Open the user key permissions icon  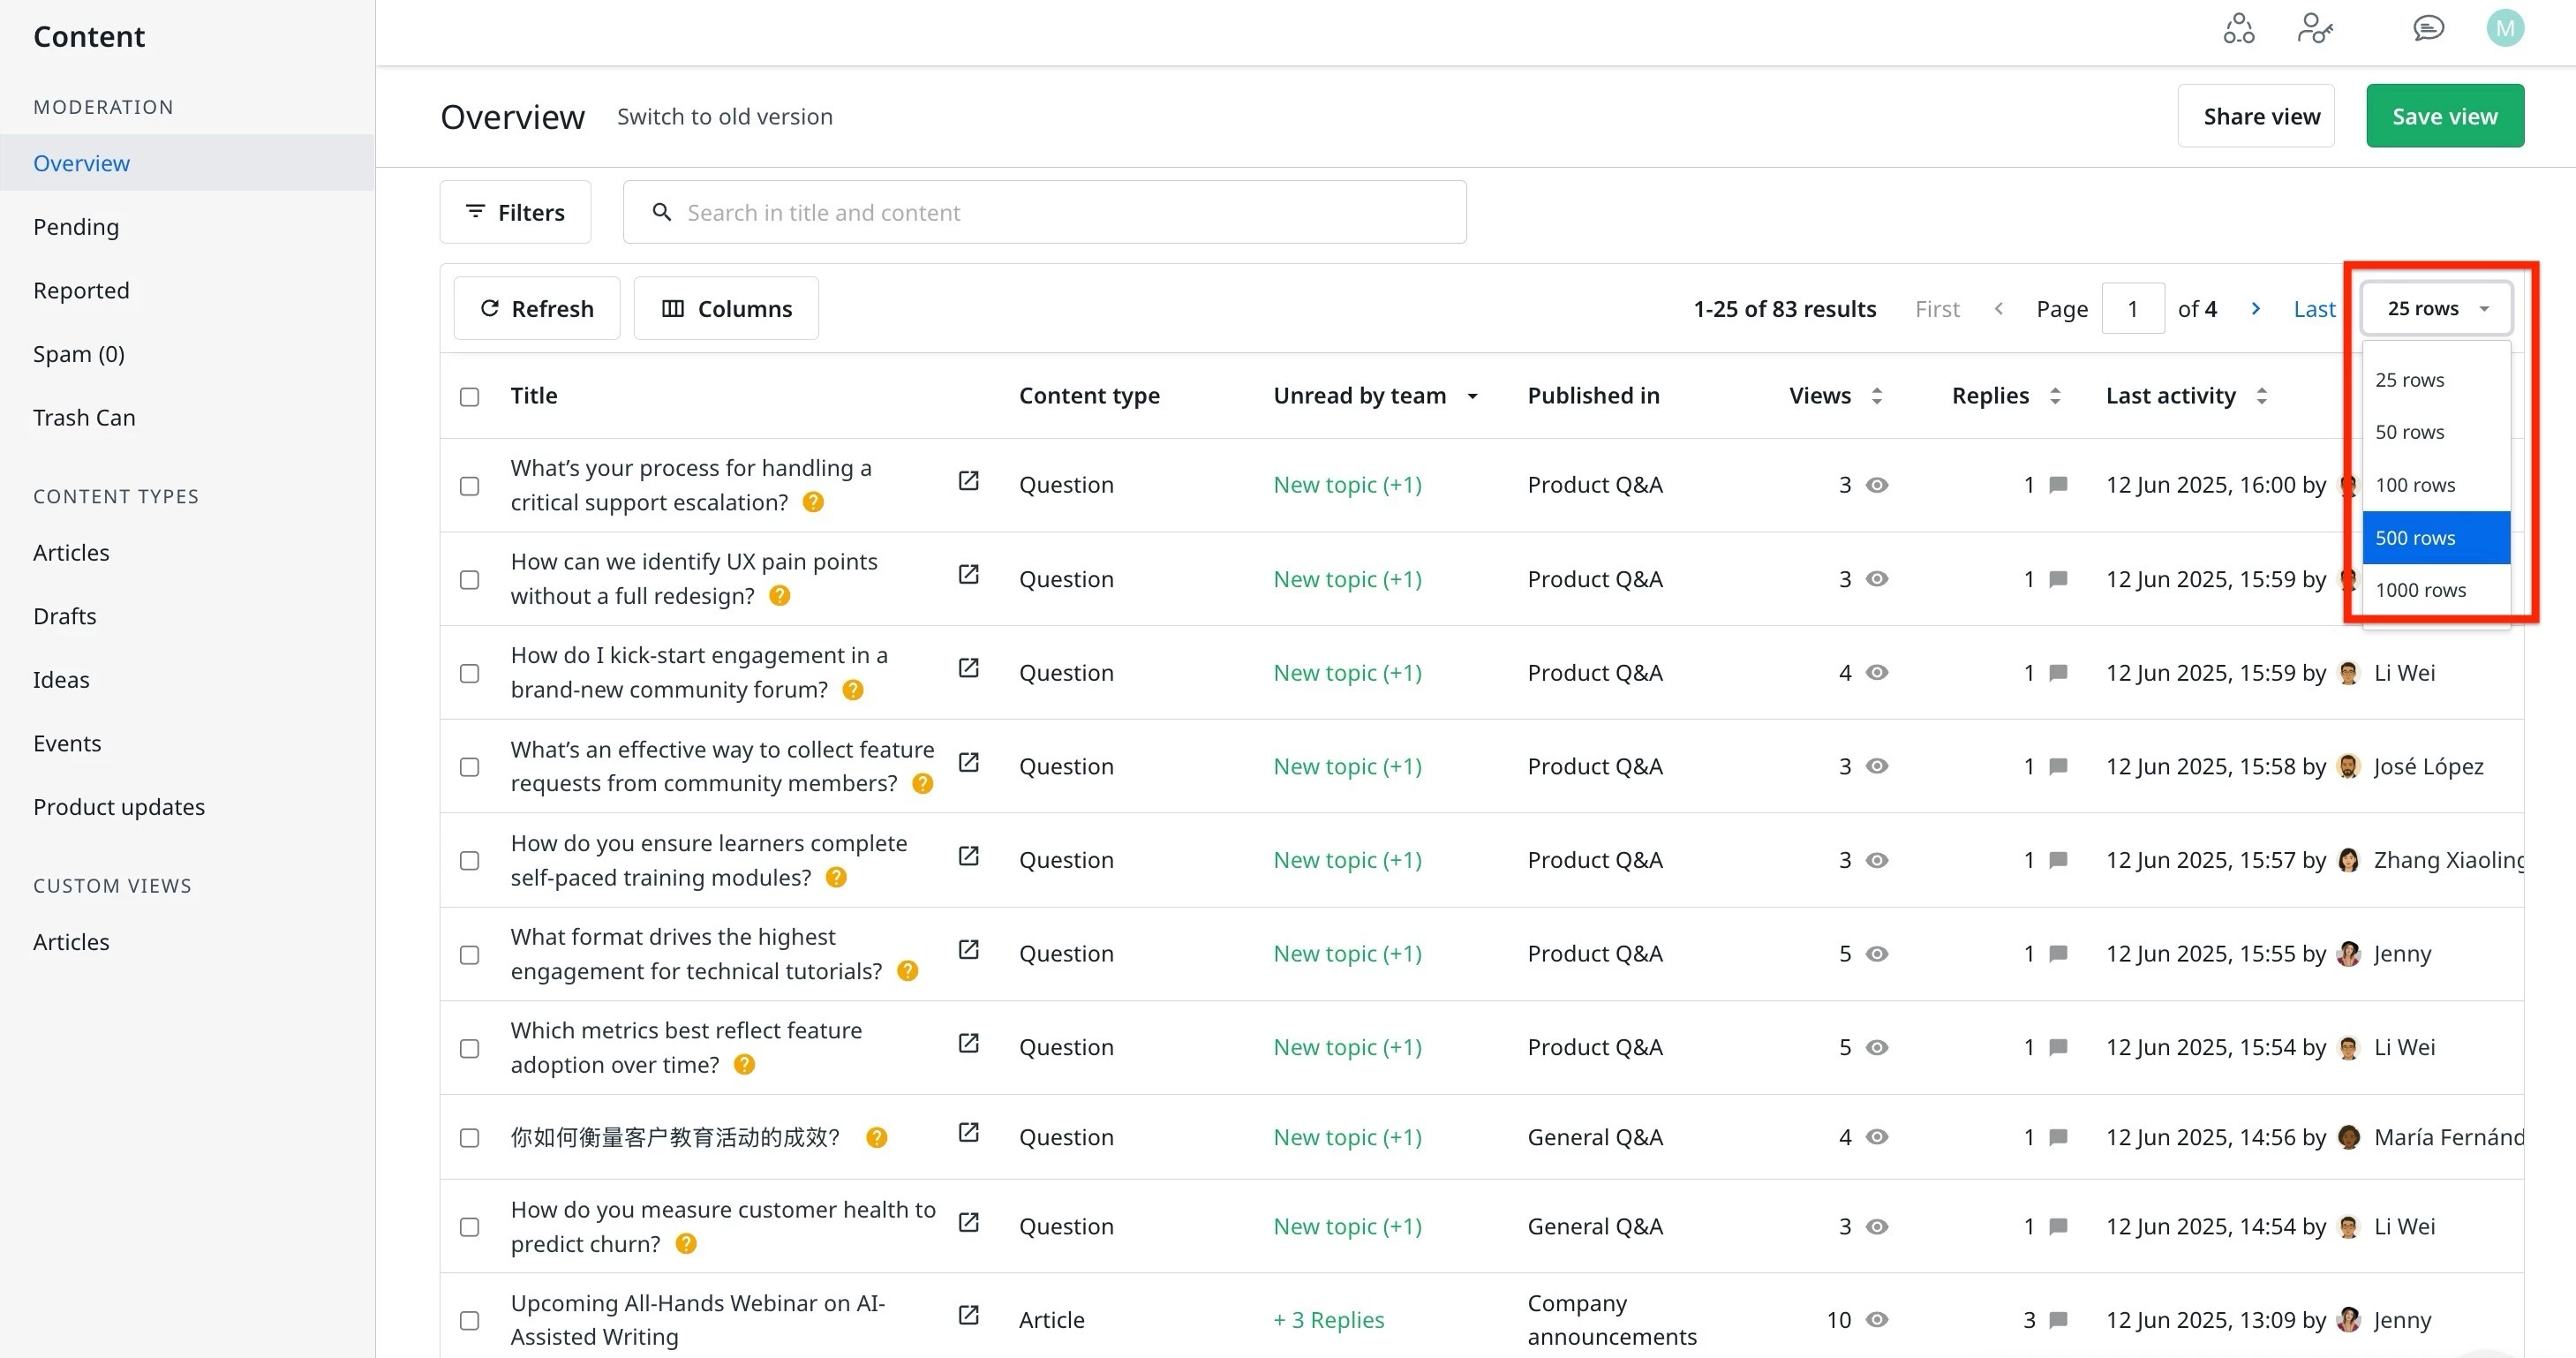tap(2315, 28)
